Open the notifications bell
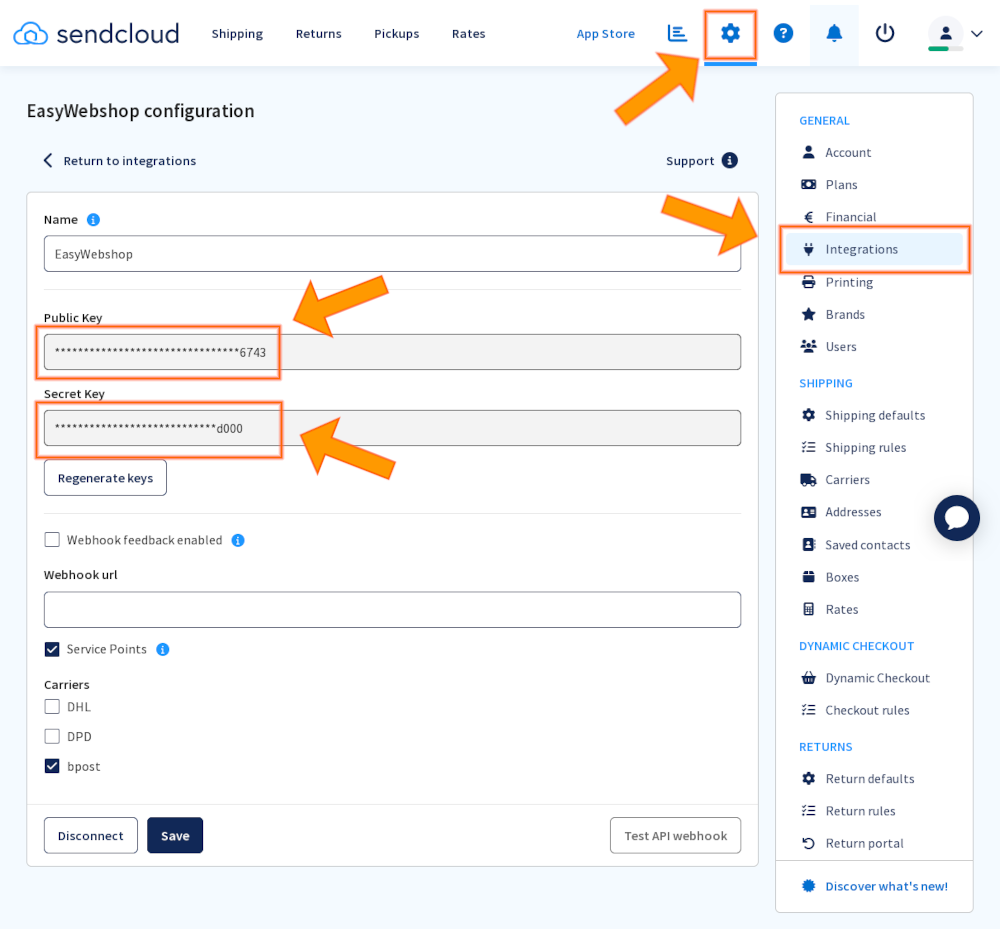1000x929 pixels. tap(834, 33)
